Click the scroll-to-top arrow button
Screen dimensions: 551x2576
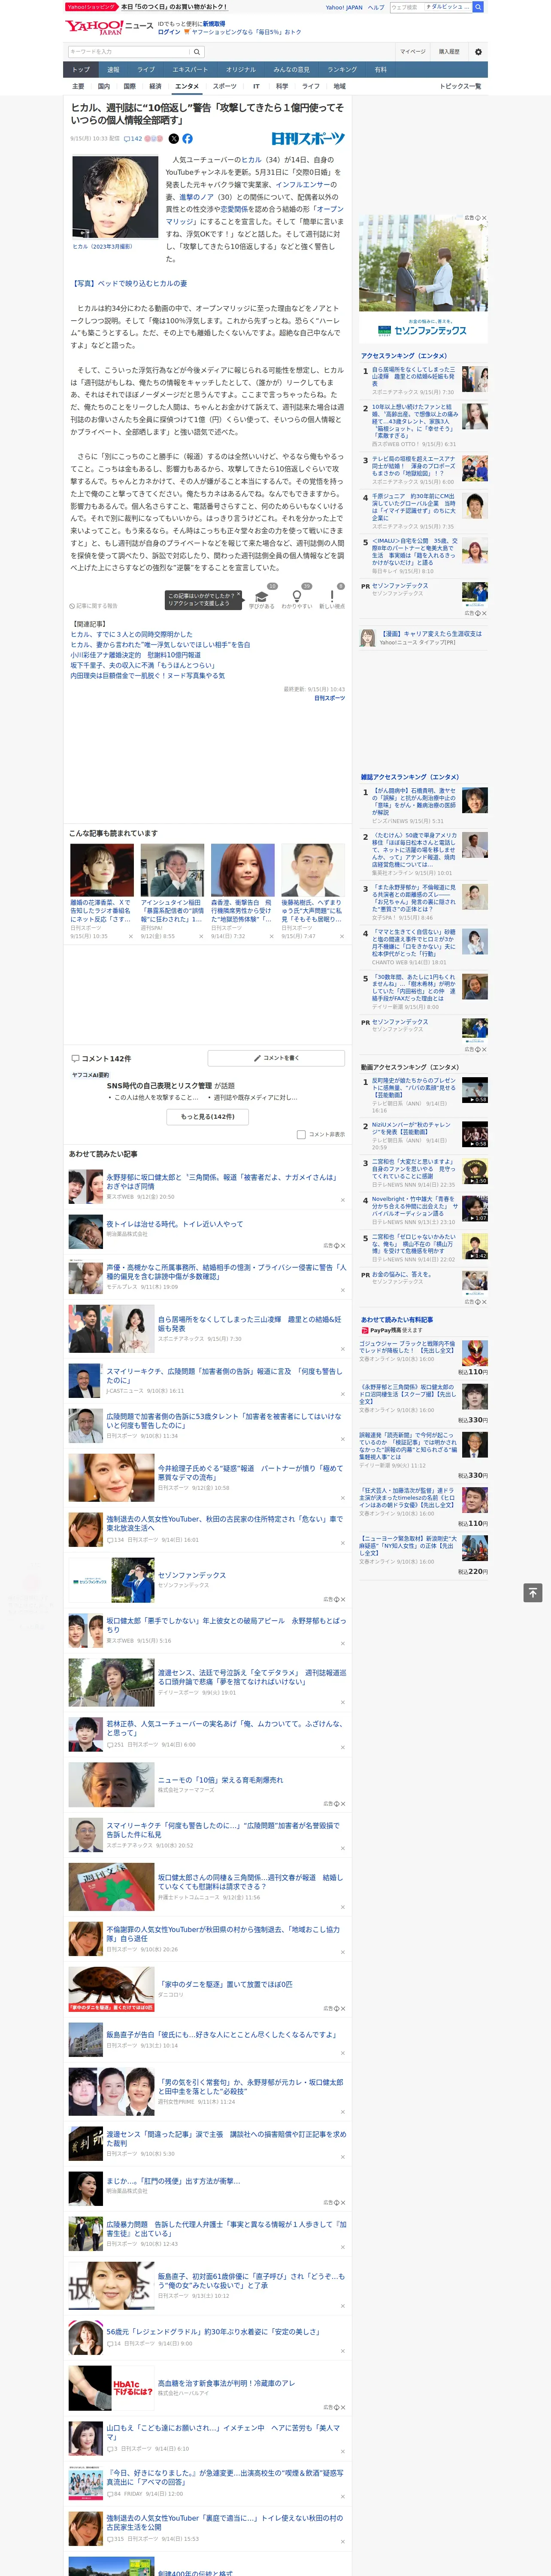(533, 1592)
